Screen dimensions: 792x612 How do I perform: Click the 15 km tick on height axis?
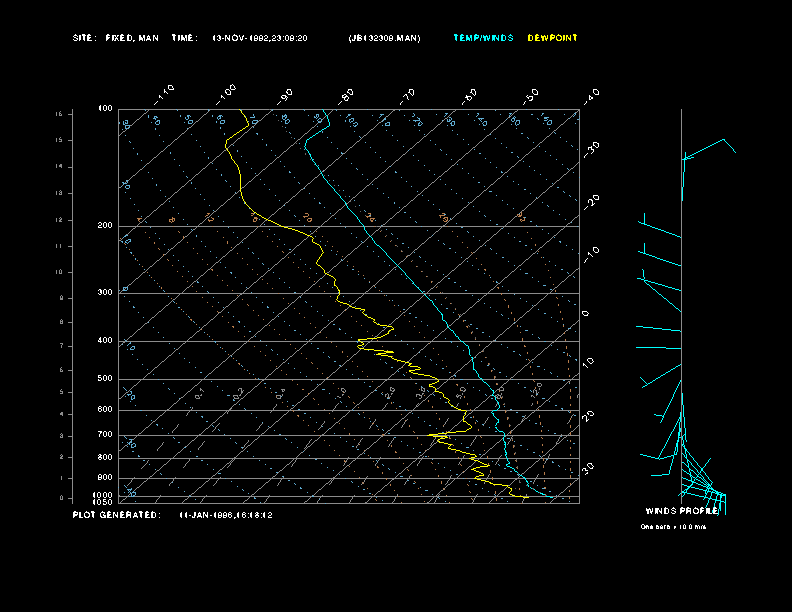(59, 140)
